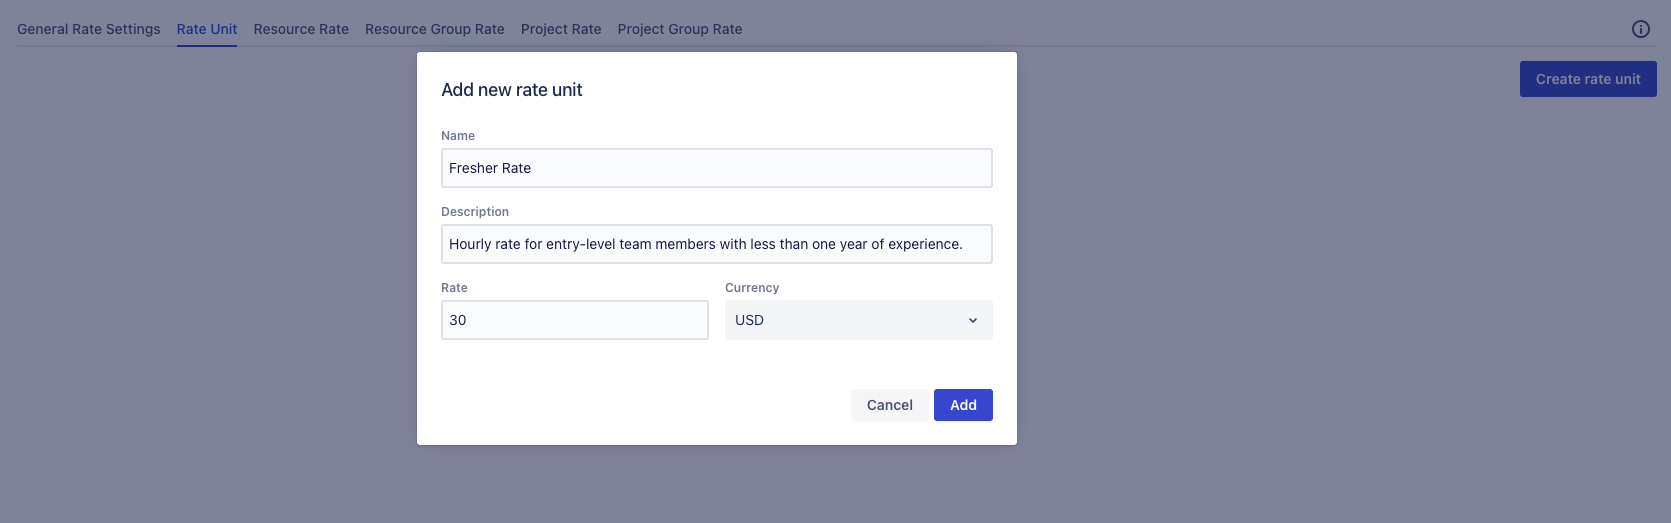The height and width of the screenshot is (523, 1671).
Task: Cancel the new rate unit dialog
Action: click(x=889, y=405)
